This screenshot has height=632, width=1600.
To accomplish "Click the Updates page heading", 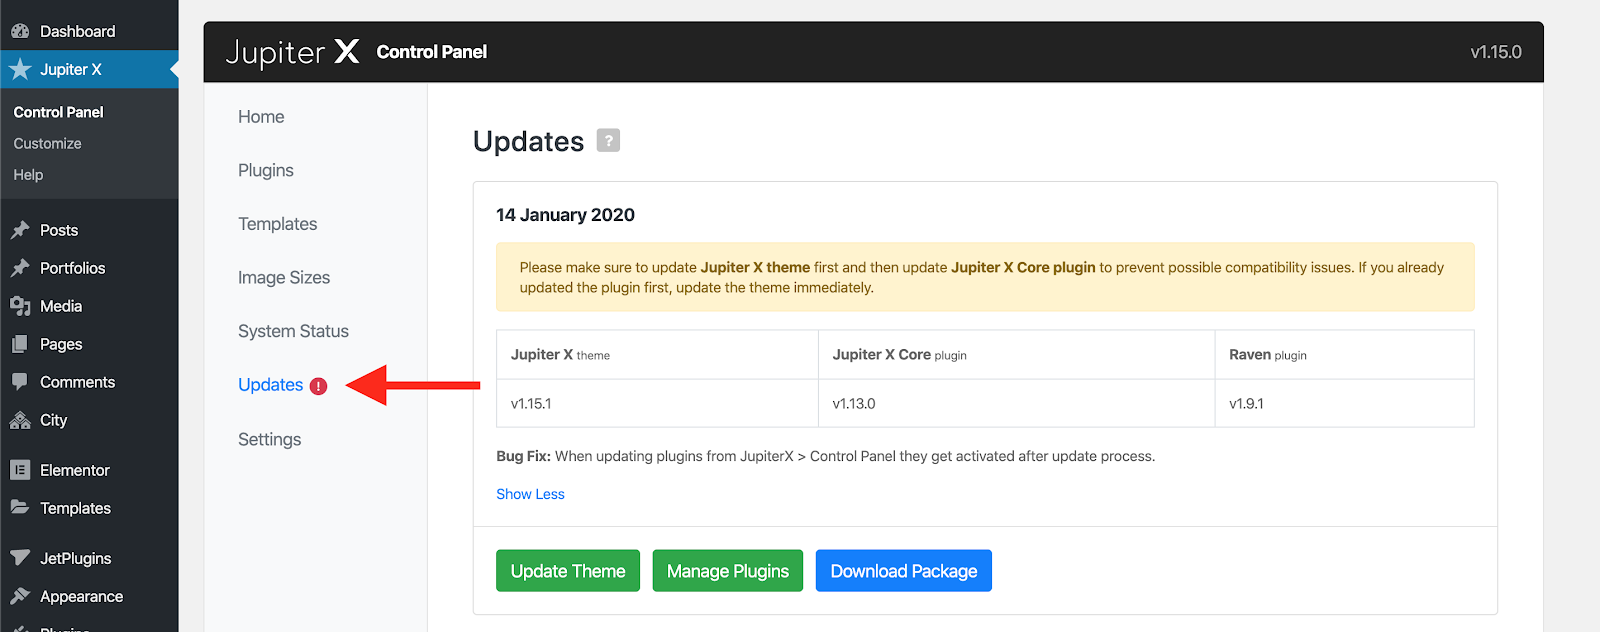I will tap(528, 141).
